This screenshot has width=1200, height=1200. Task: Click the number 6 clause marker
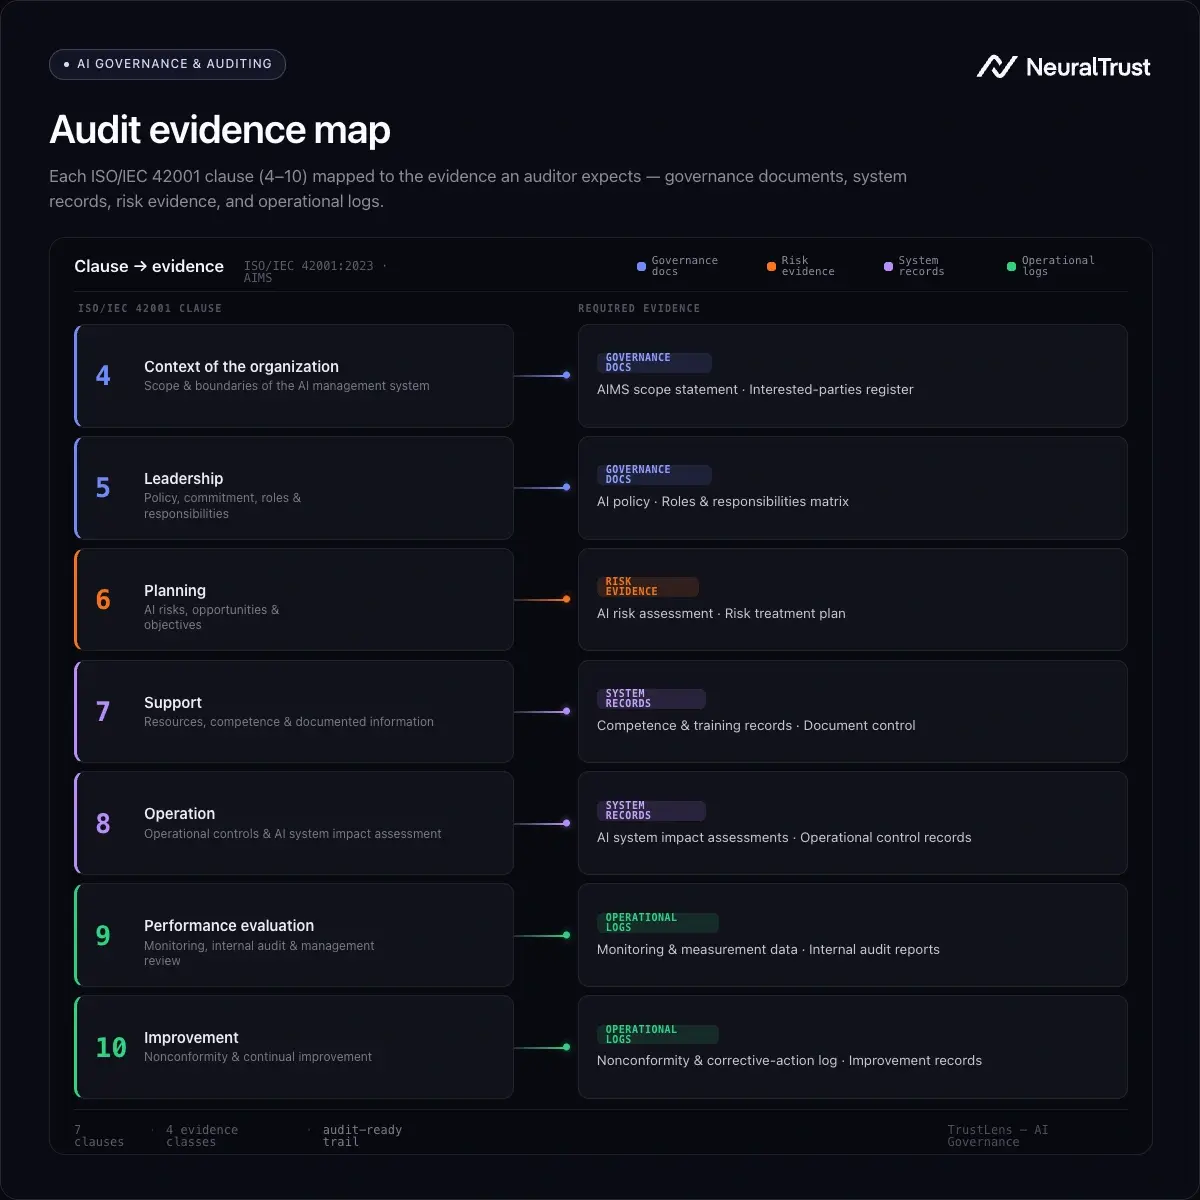(103, 600)
